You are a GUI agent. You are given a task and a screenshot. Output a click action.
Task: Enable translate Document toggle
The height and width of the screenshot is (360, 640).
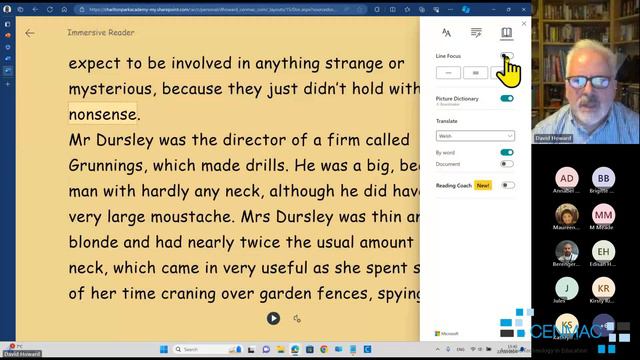click(507, 164)
